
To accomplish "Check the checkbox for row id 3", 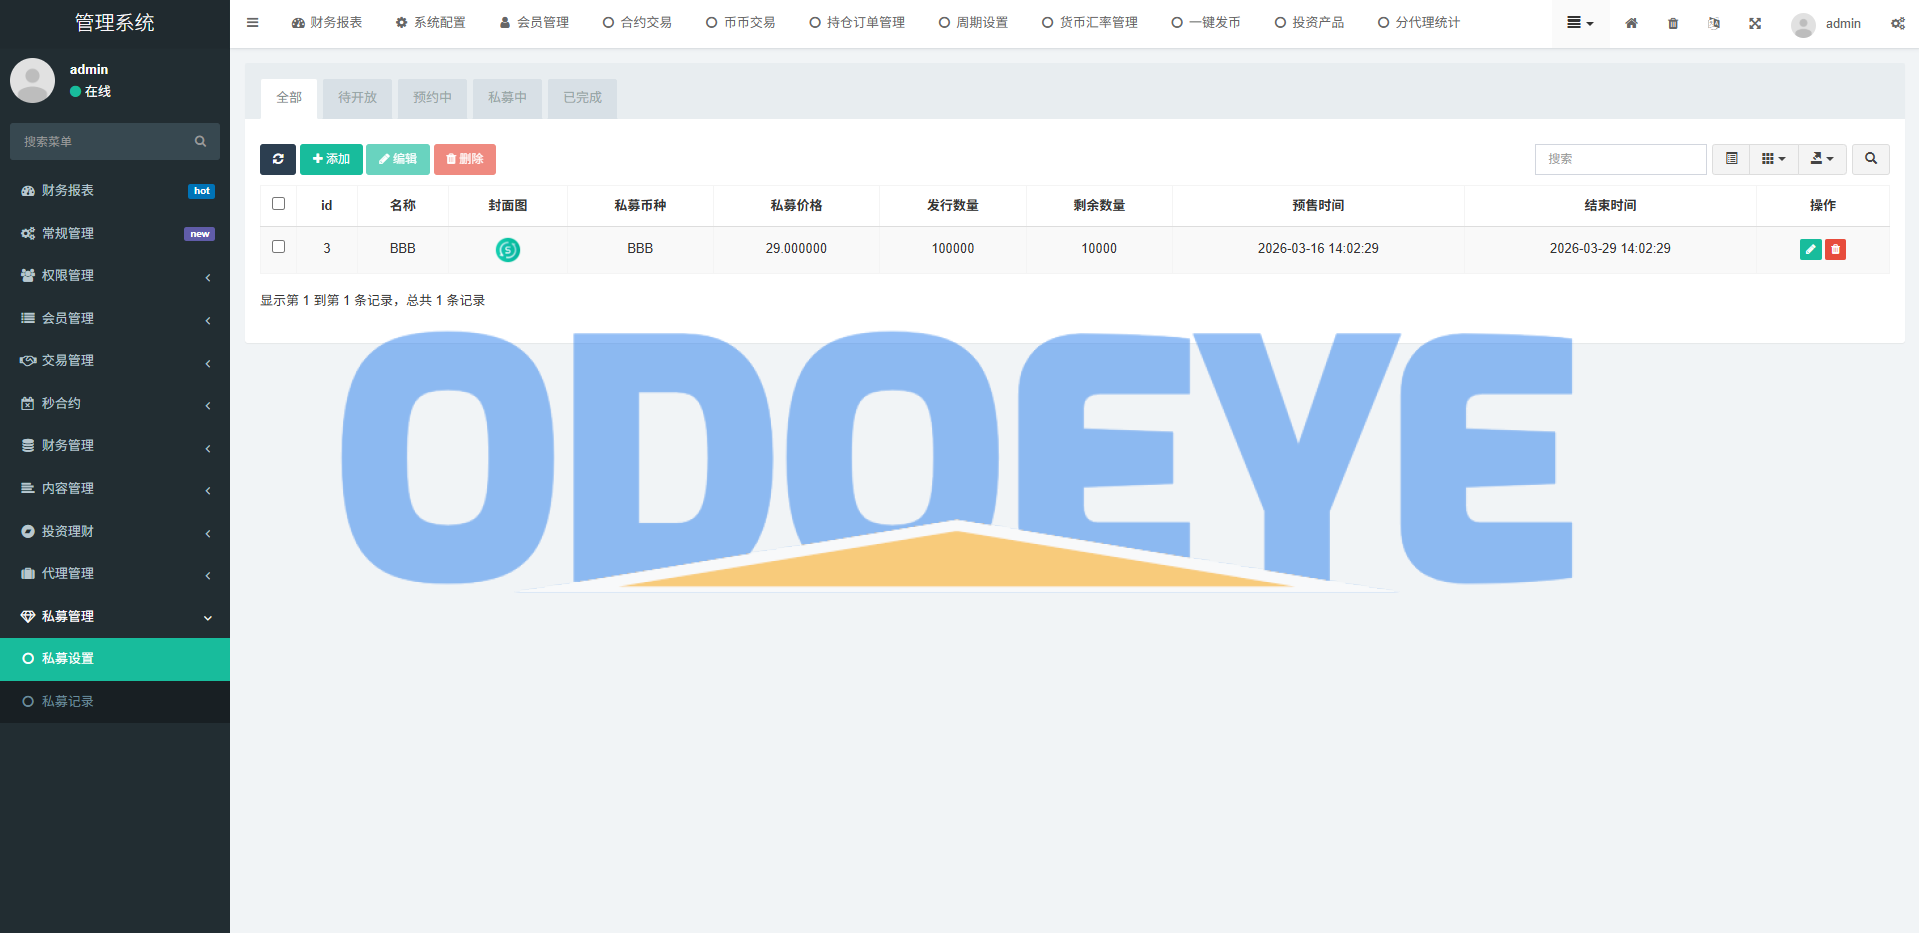I will pyautogui.click(x=279, y=247).
